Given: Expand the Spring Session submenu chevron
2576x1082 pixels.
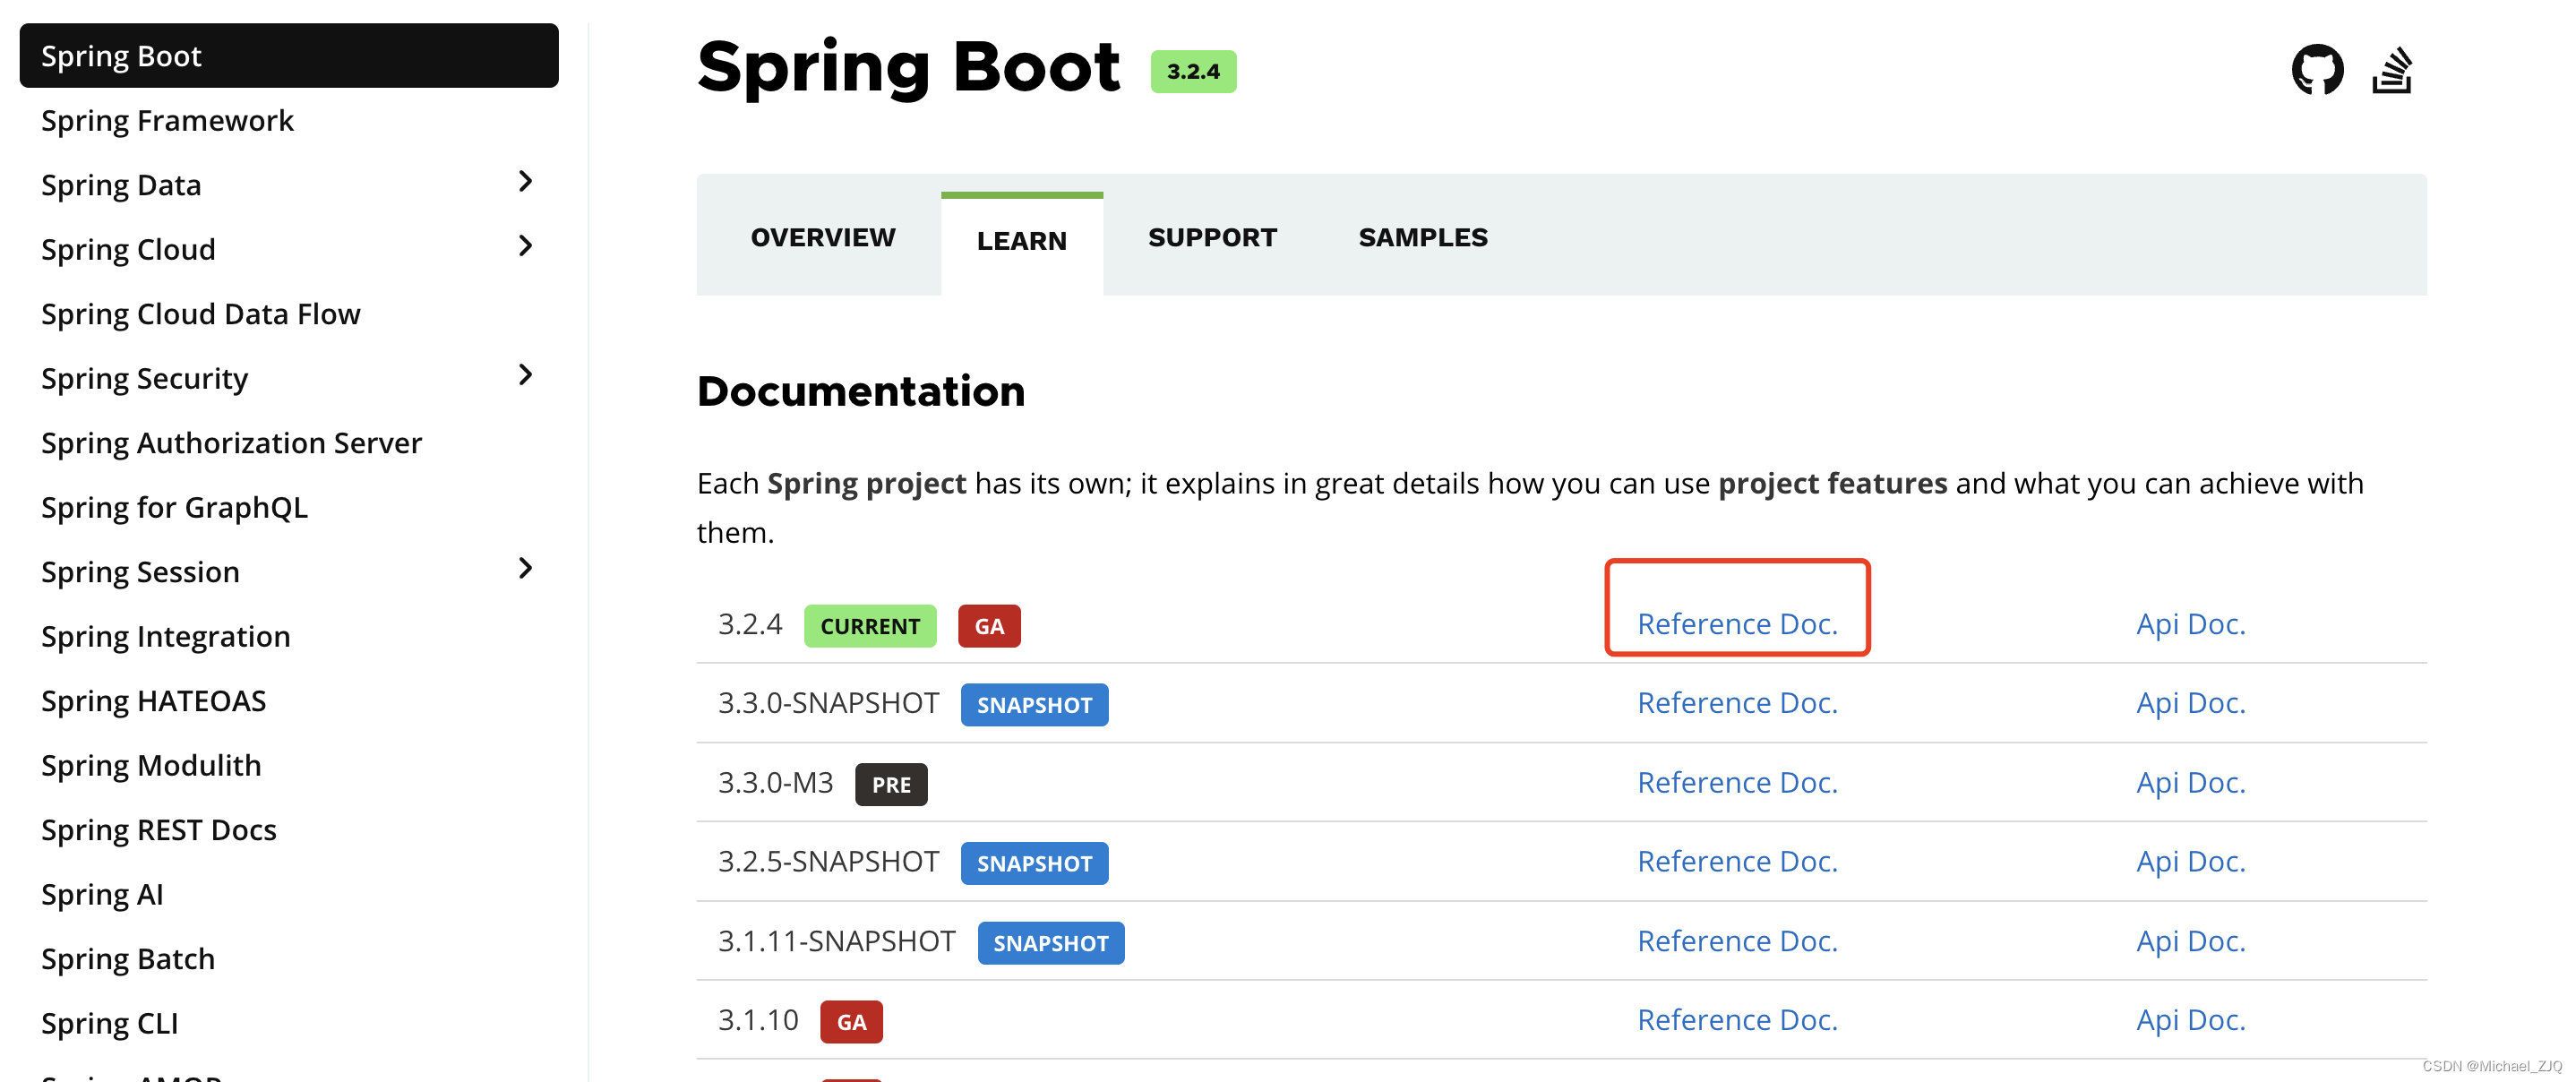Looking at the screenshot, I should pos(525,569).
